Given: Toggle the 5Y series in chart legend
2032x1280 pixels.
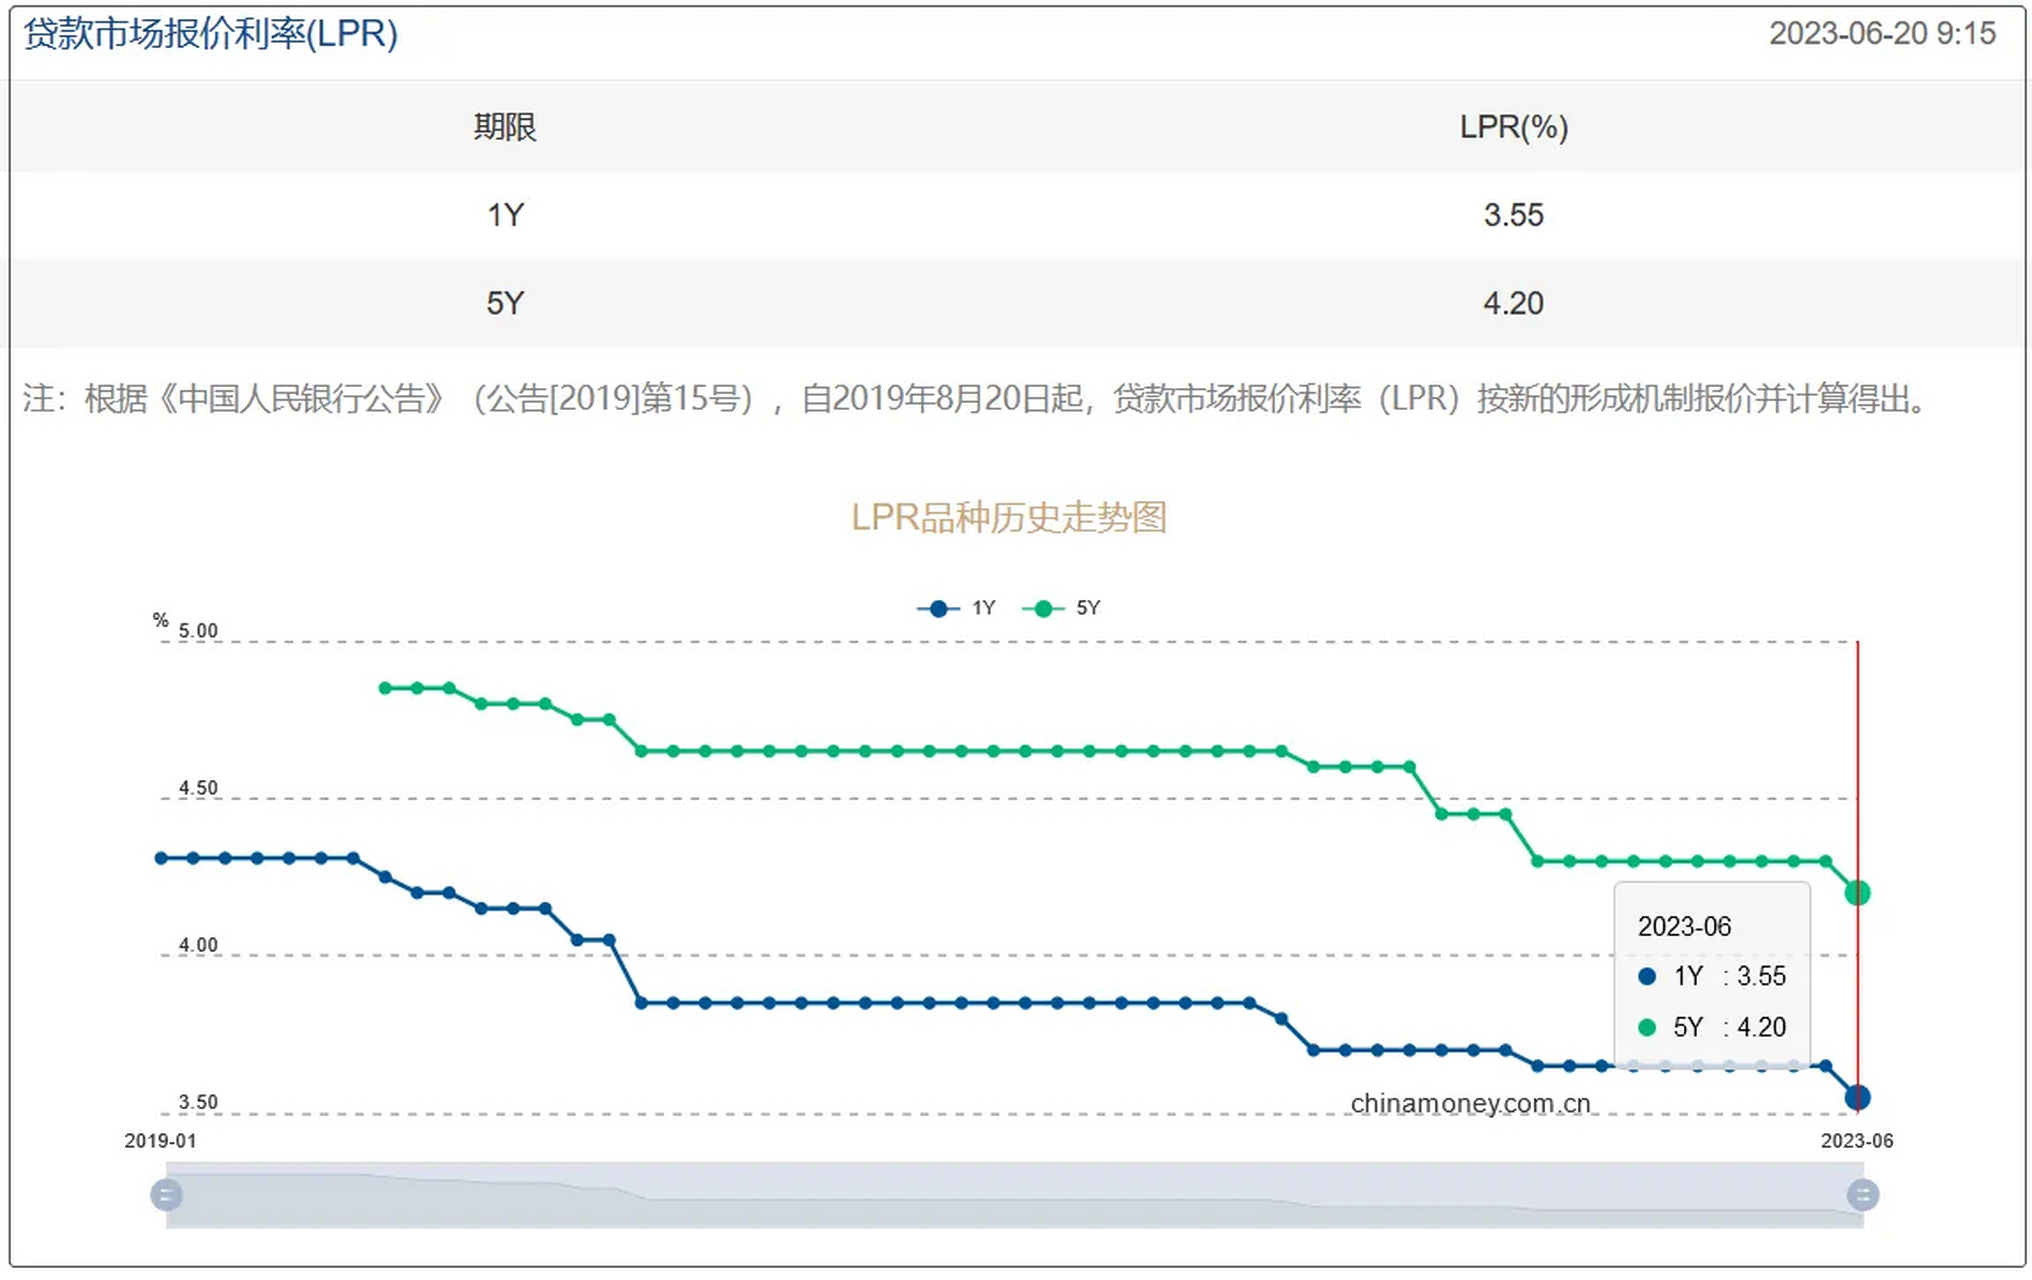Looking at the screenshot, I should coord(1061,608).
